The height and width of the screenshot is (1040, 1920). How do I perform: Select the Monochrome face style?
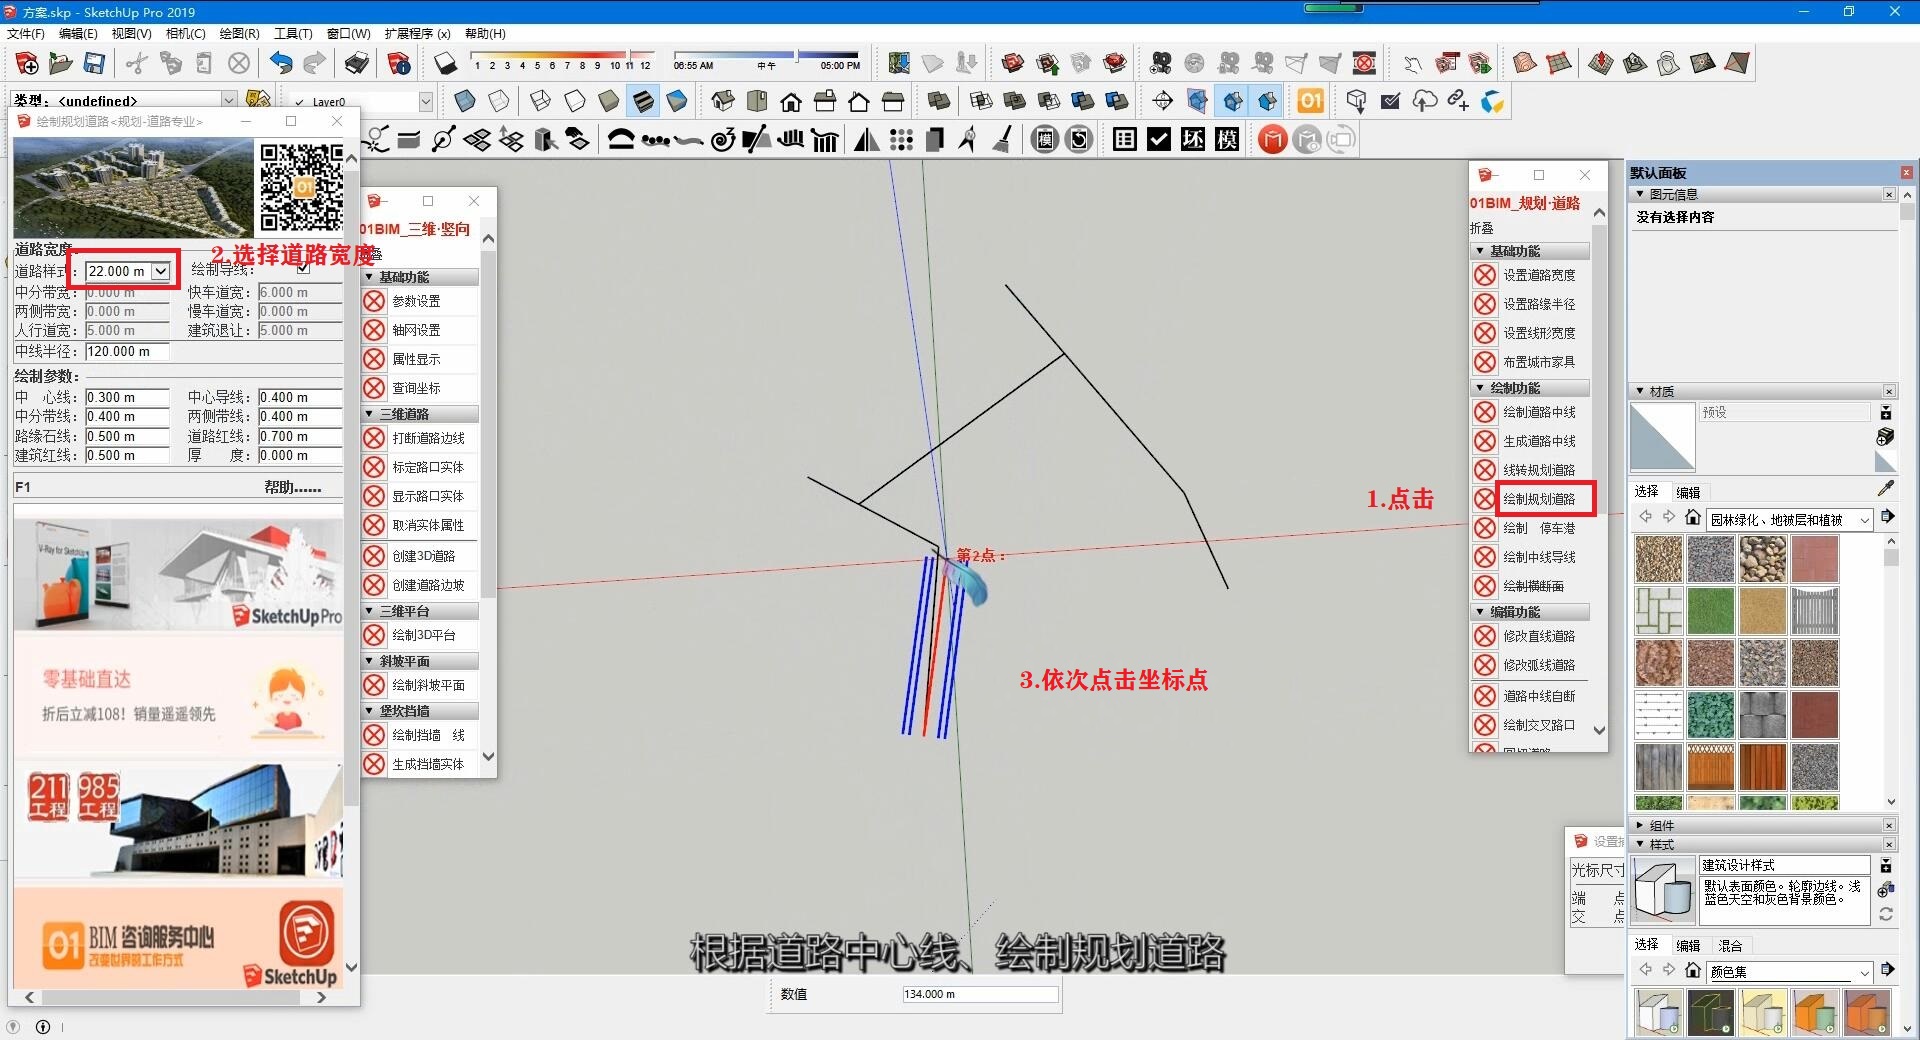677,101
